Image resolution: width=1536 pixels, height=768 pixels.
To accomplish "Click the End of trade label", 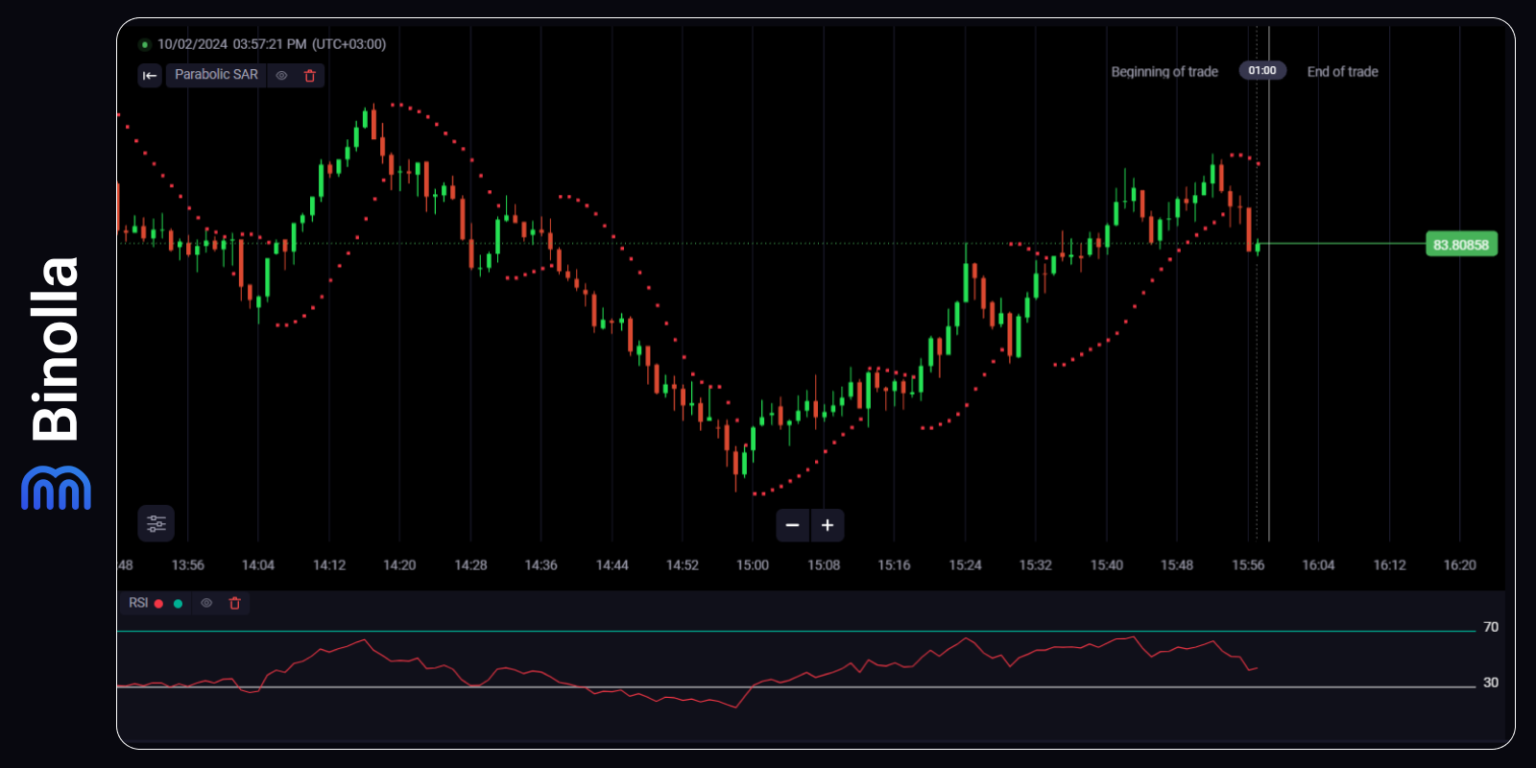I will [1342, 70].
